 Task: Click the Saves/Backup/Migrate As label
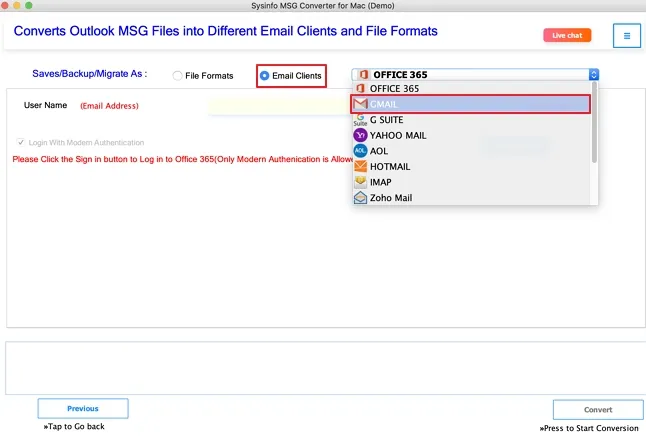click(x=90, y=74)
